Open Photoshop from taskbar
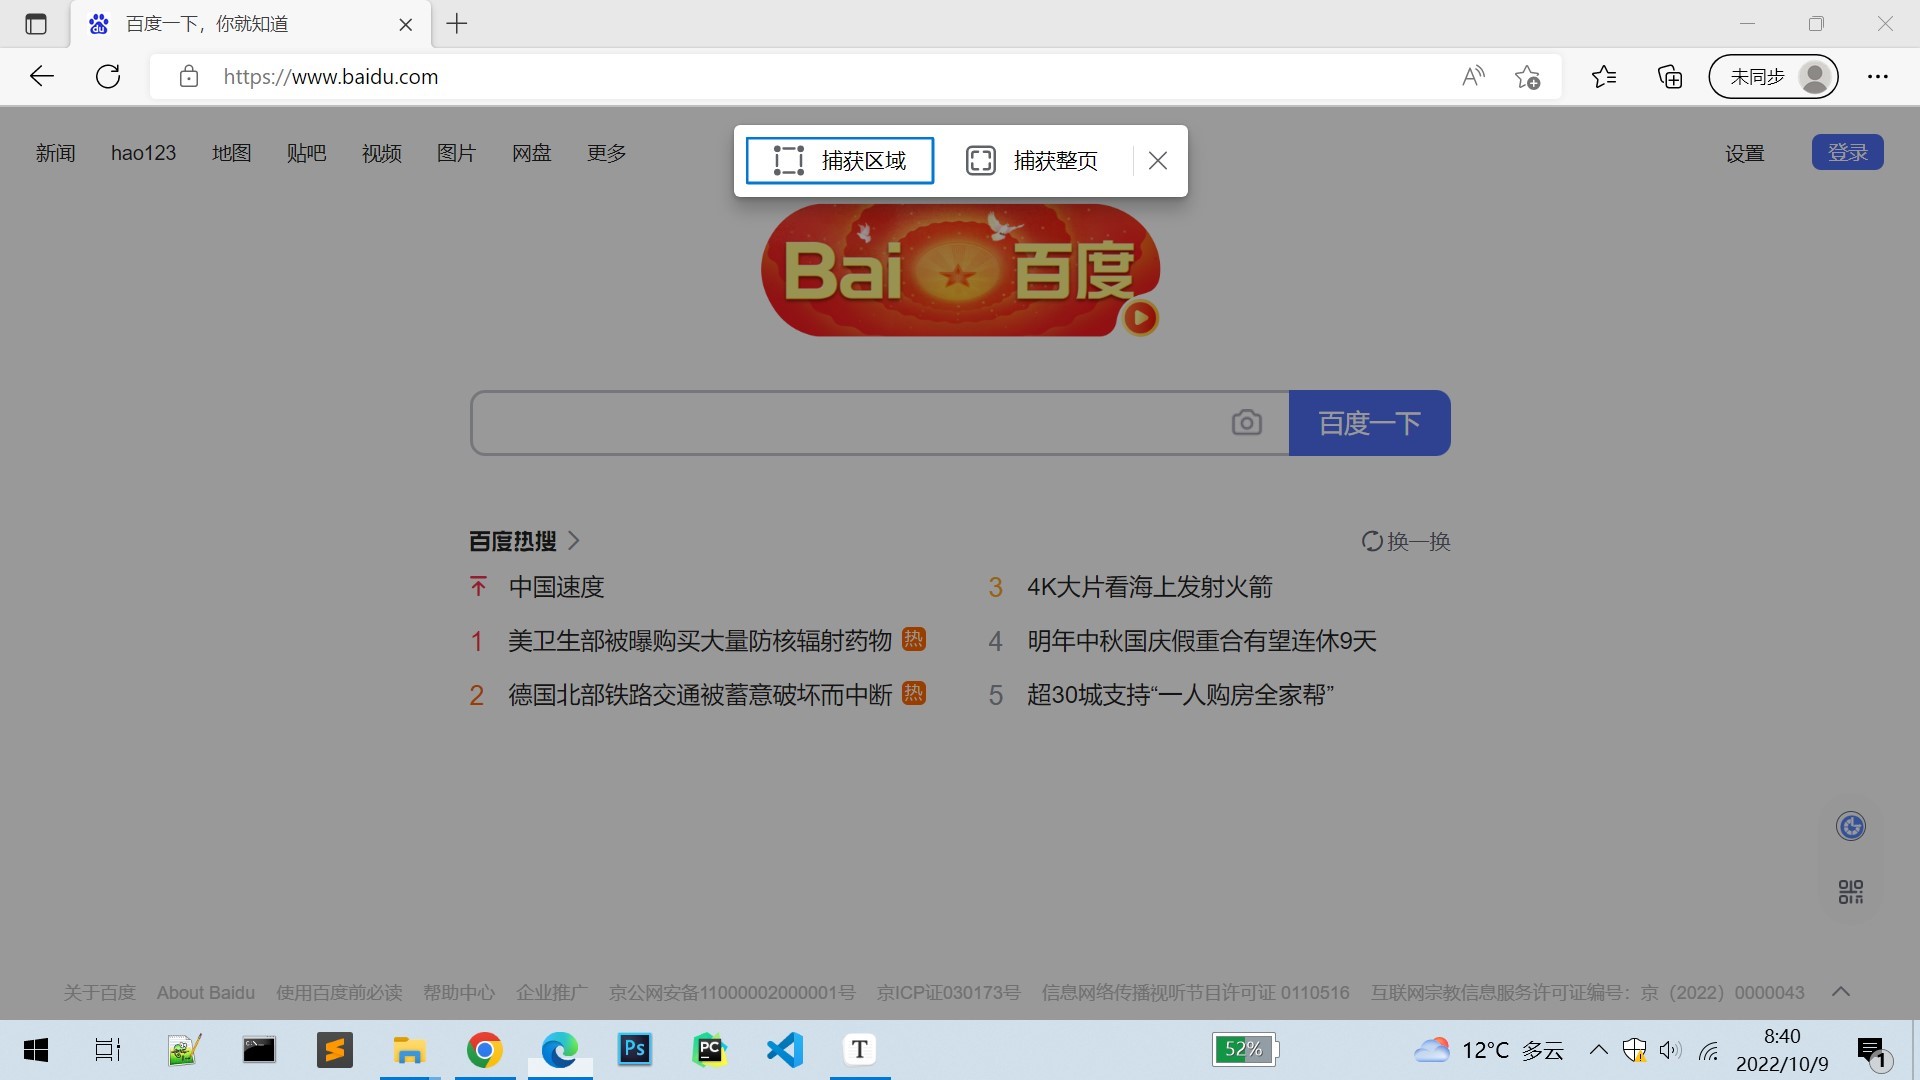Image resolution: width=1920 pixels, height=1080 pixels. (x=635, y=1049)
